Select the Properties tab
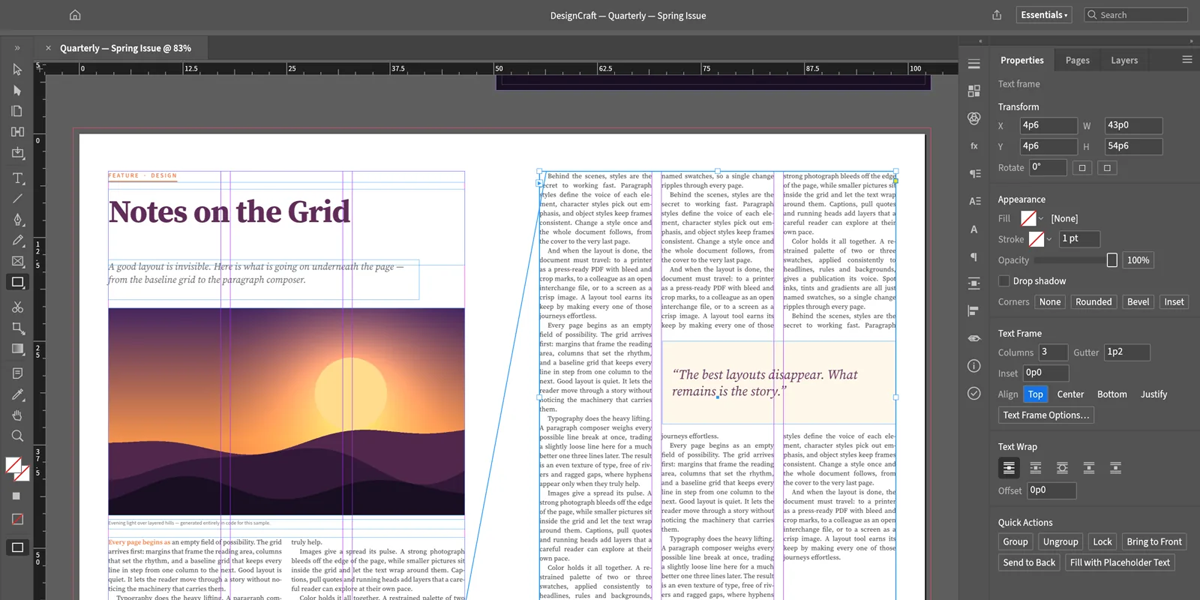The height and width of the screenshot is (600, 1200). (x=1022, y=60)
